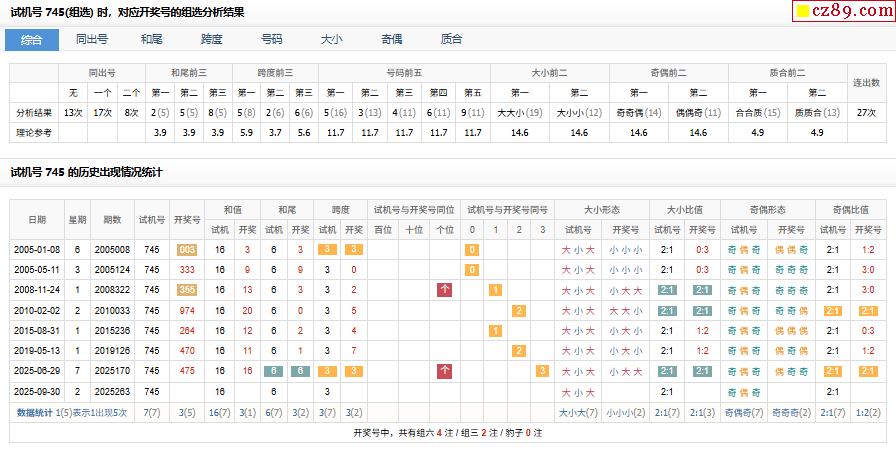This screenshot has width=896, height=450.
Task: Click the red up-arrow in the 2025-06-29 row
Action: tap(445, 371)
